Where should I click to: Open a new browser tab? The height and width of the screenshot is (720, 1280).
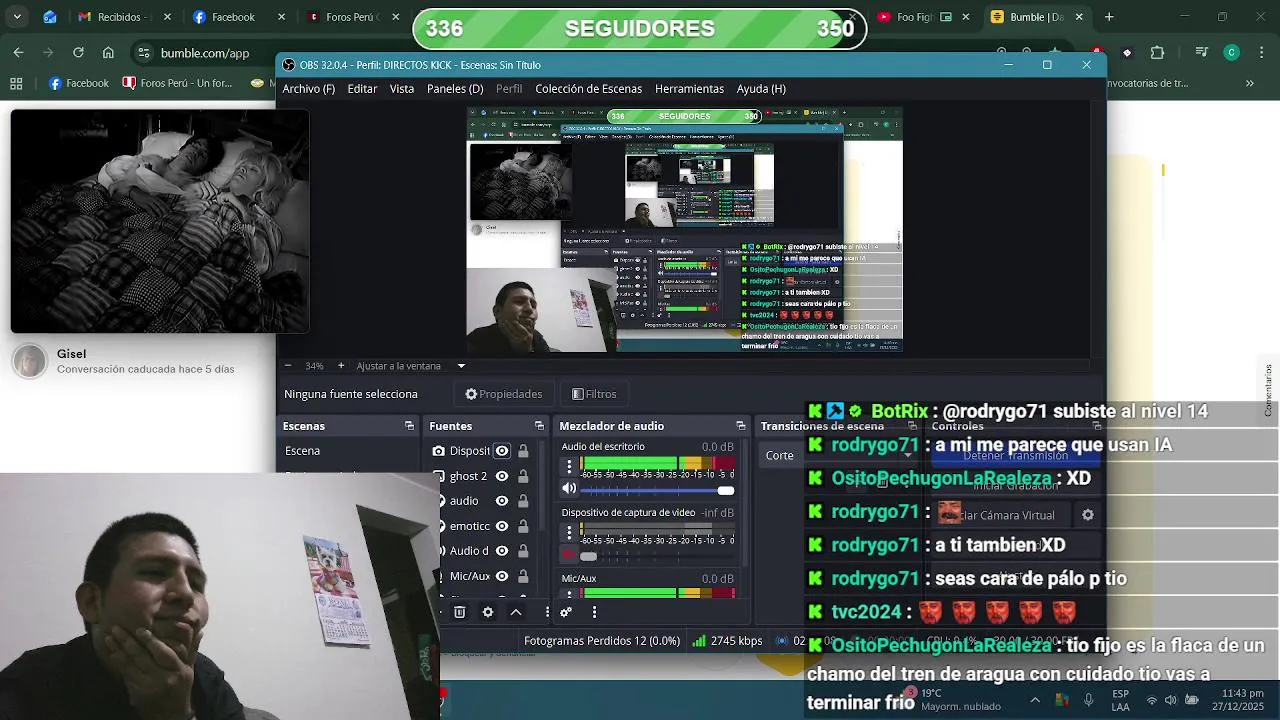pos(1108,17)
